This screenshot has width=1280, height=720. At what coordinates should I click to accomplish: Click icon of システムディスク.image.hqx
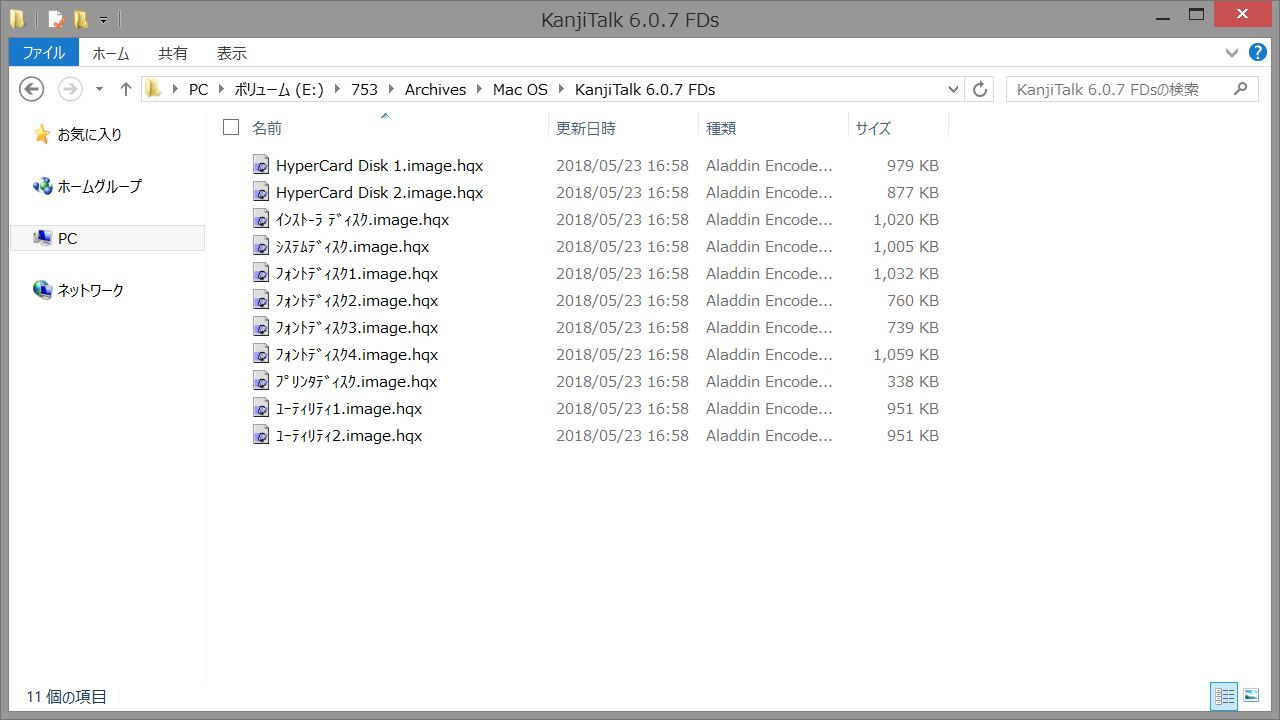point(261,246)
